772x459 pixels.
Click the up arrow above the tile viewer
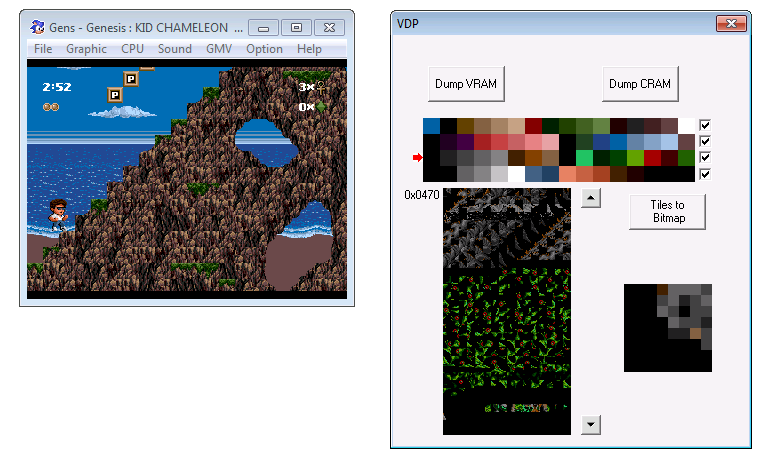[591, 198]
